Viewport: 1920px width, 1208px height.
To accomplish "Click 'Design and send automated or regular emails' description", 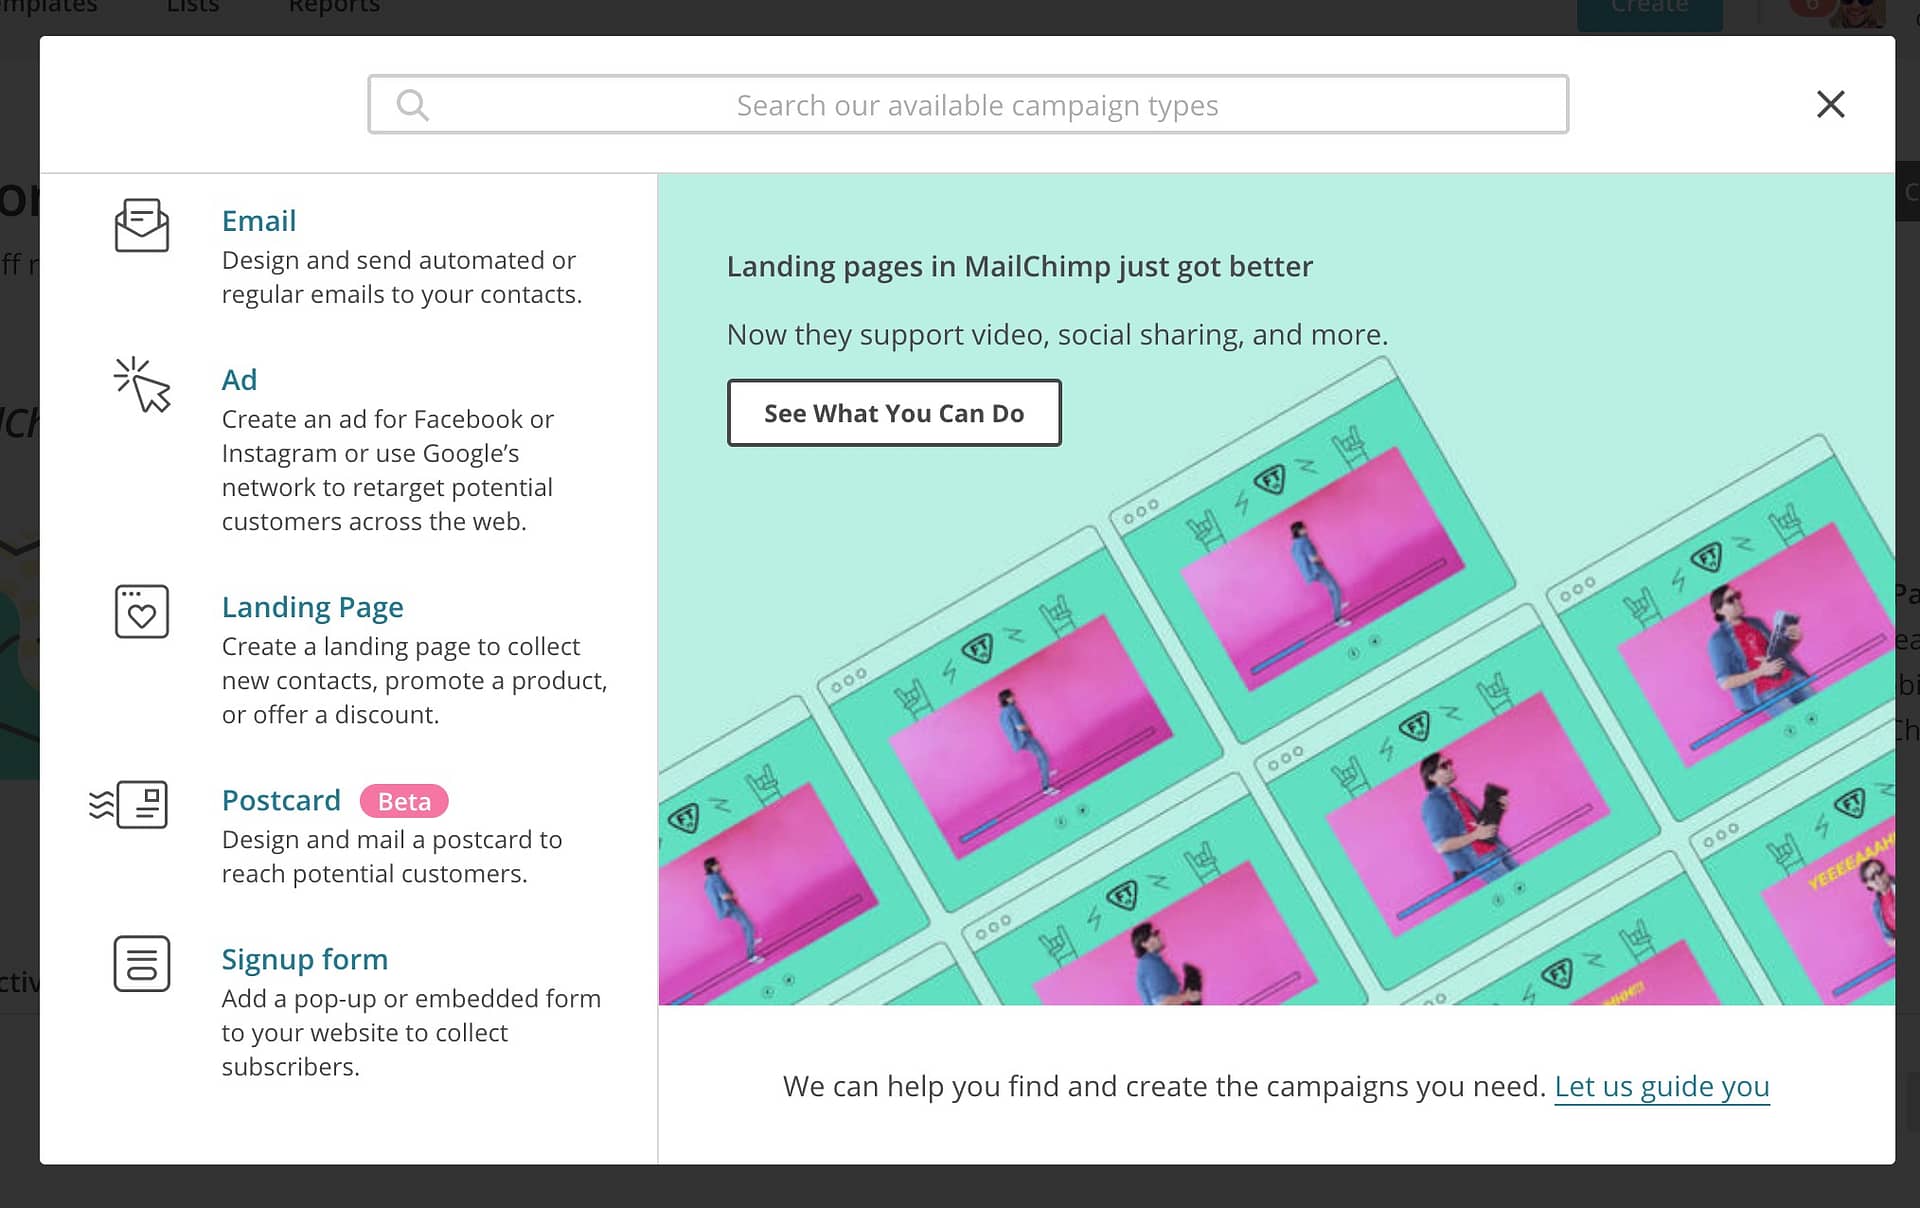I will pos(401,277).
